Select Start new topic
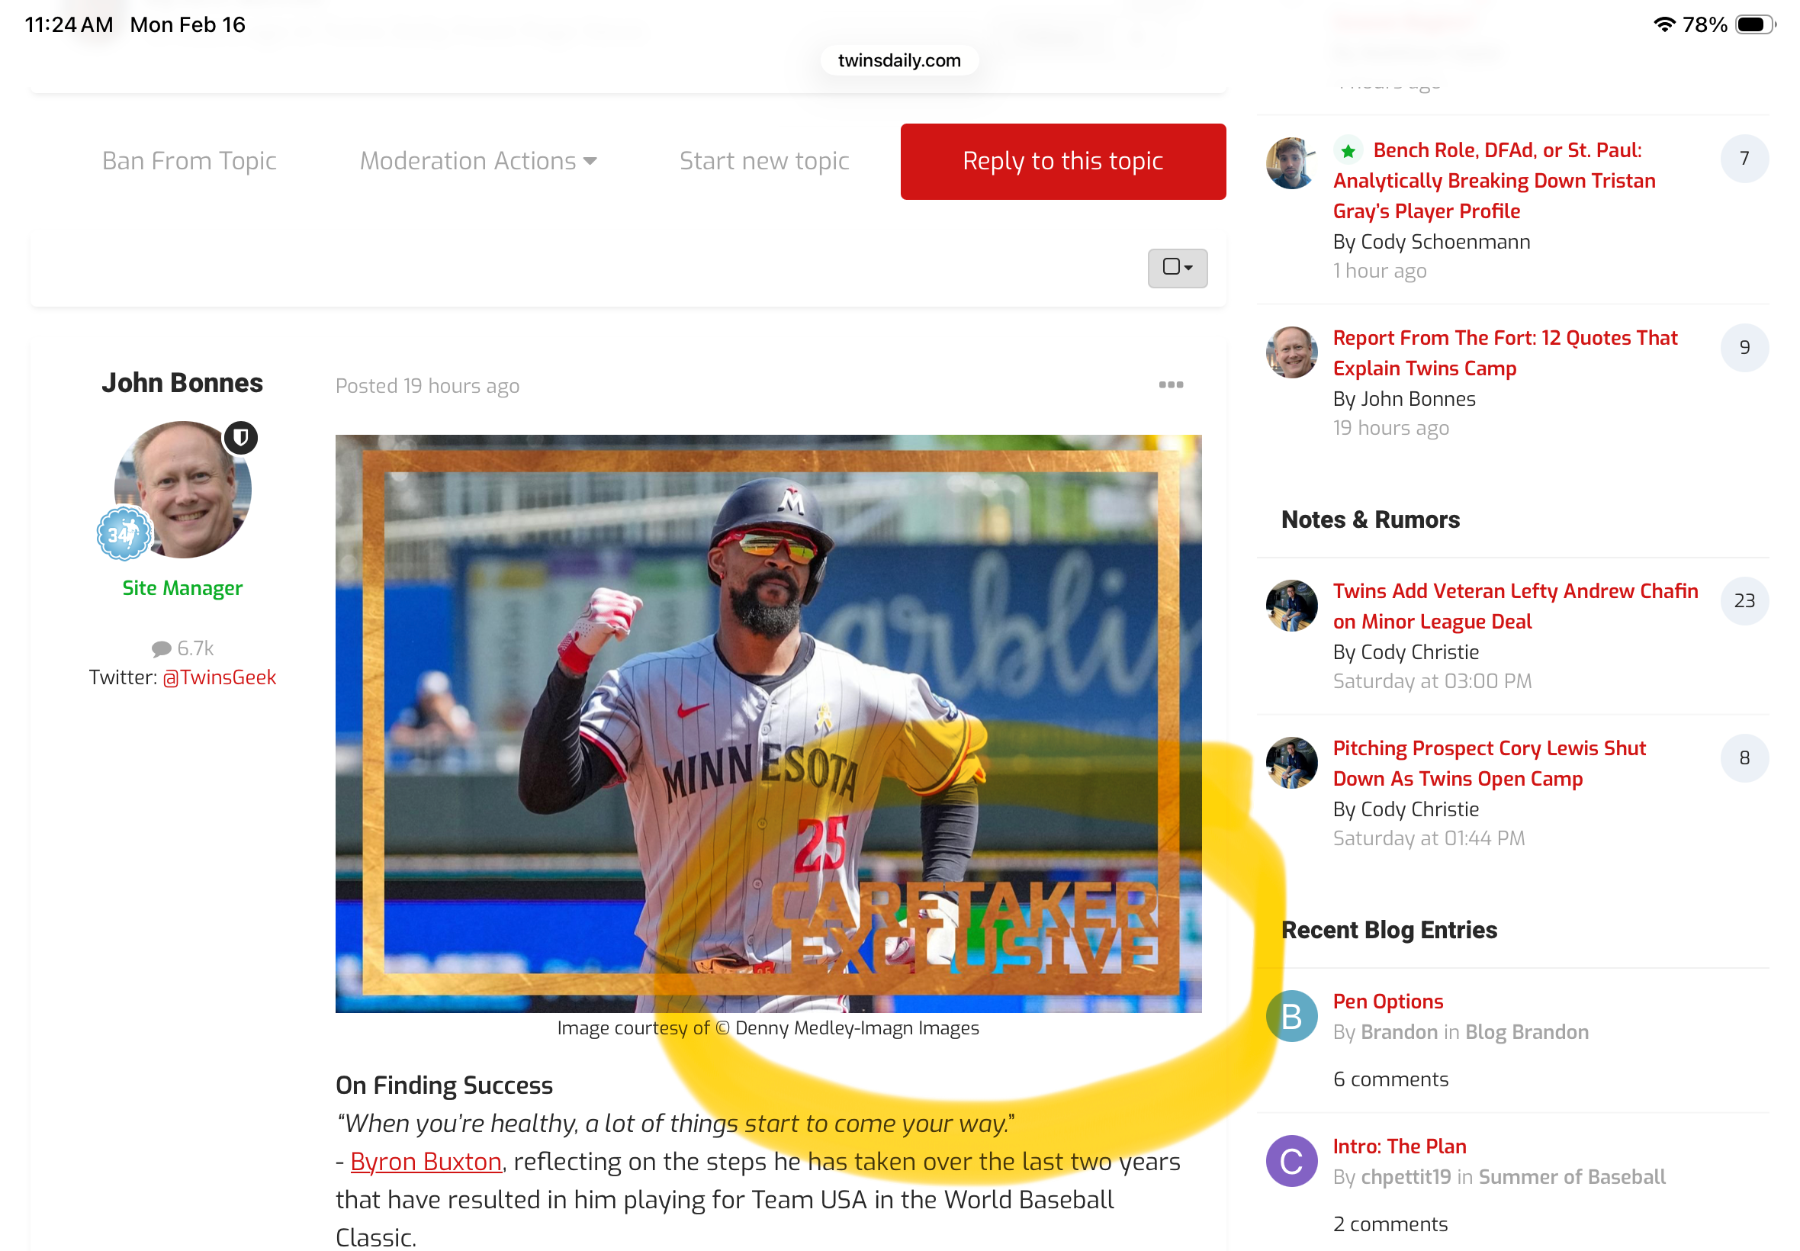This screenshot has height=1251, width=1800. tap(764, 161)
